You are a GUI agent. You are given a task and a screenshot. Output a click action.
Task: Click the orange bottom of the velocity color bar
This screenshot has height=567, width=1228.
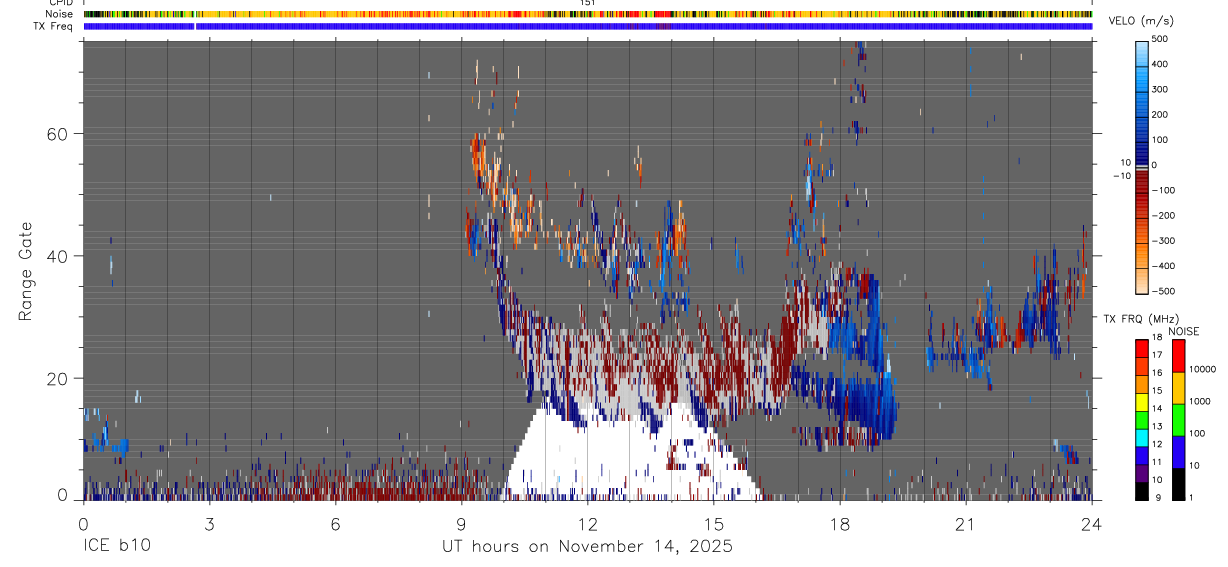pyautogui.click(x=1141, y=280)
